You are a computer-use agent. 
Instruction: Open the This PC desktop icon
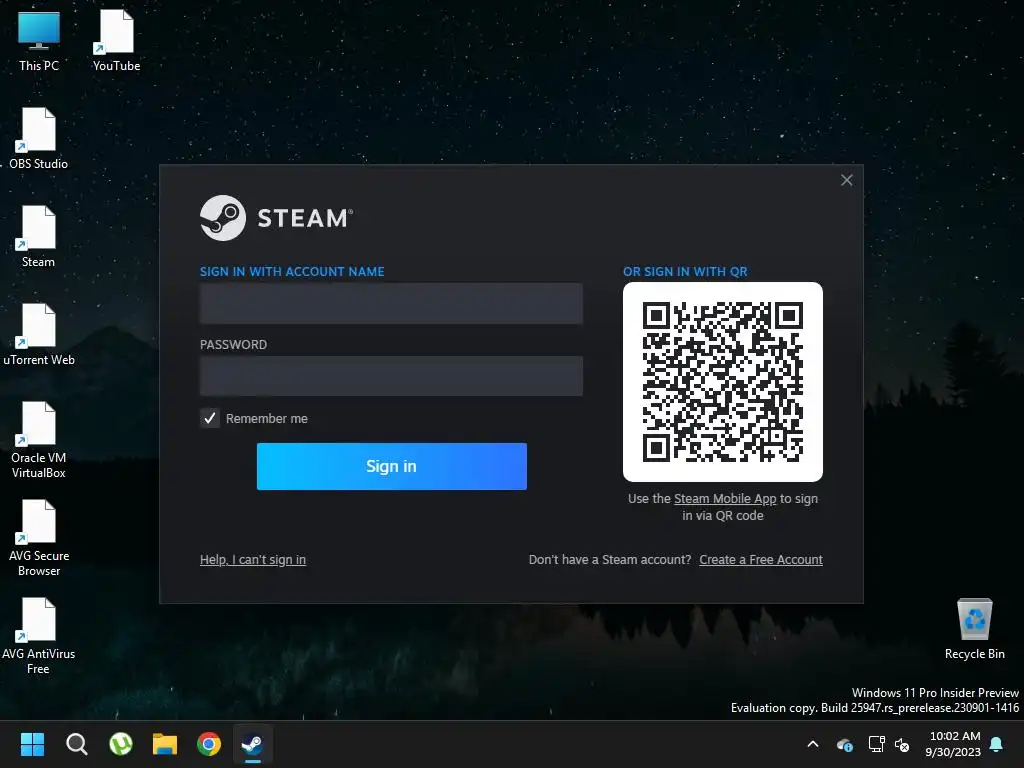pyautogui.click(x=39, y=40)
